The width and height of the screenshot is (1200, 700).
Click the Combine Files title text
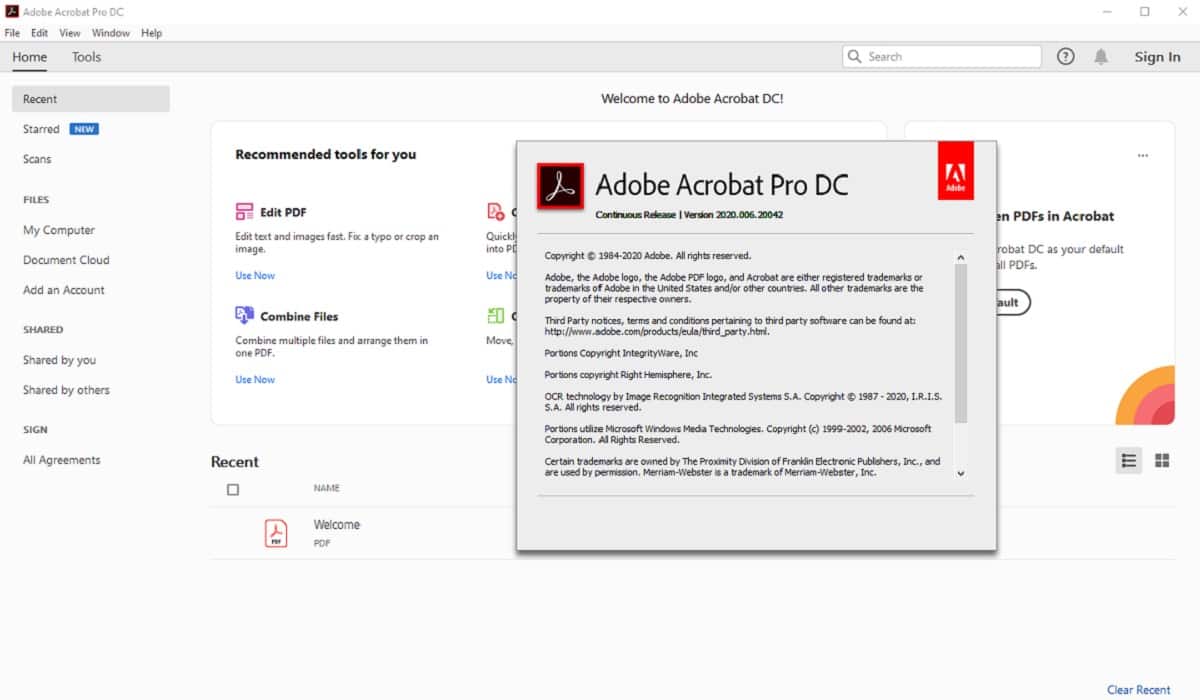pyautogui.click(x=299, y=317)
